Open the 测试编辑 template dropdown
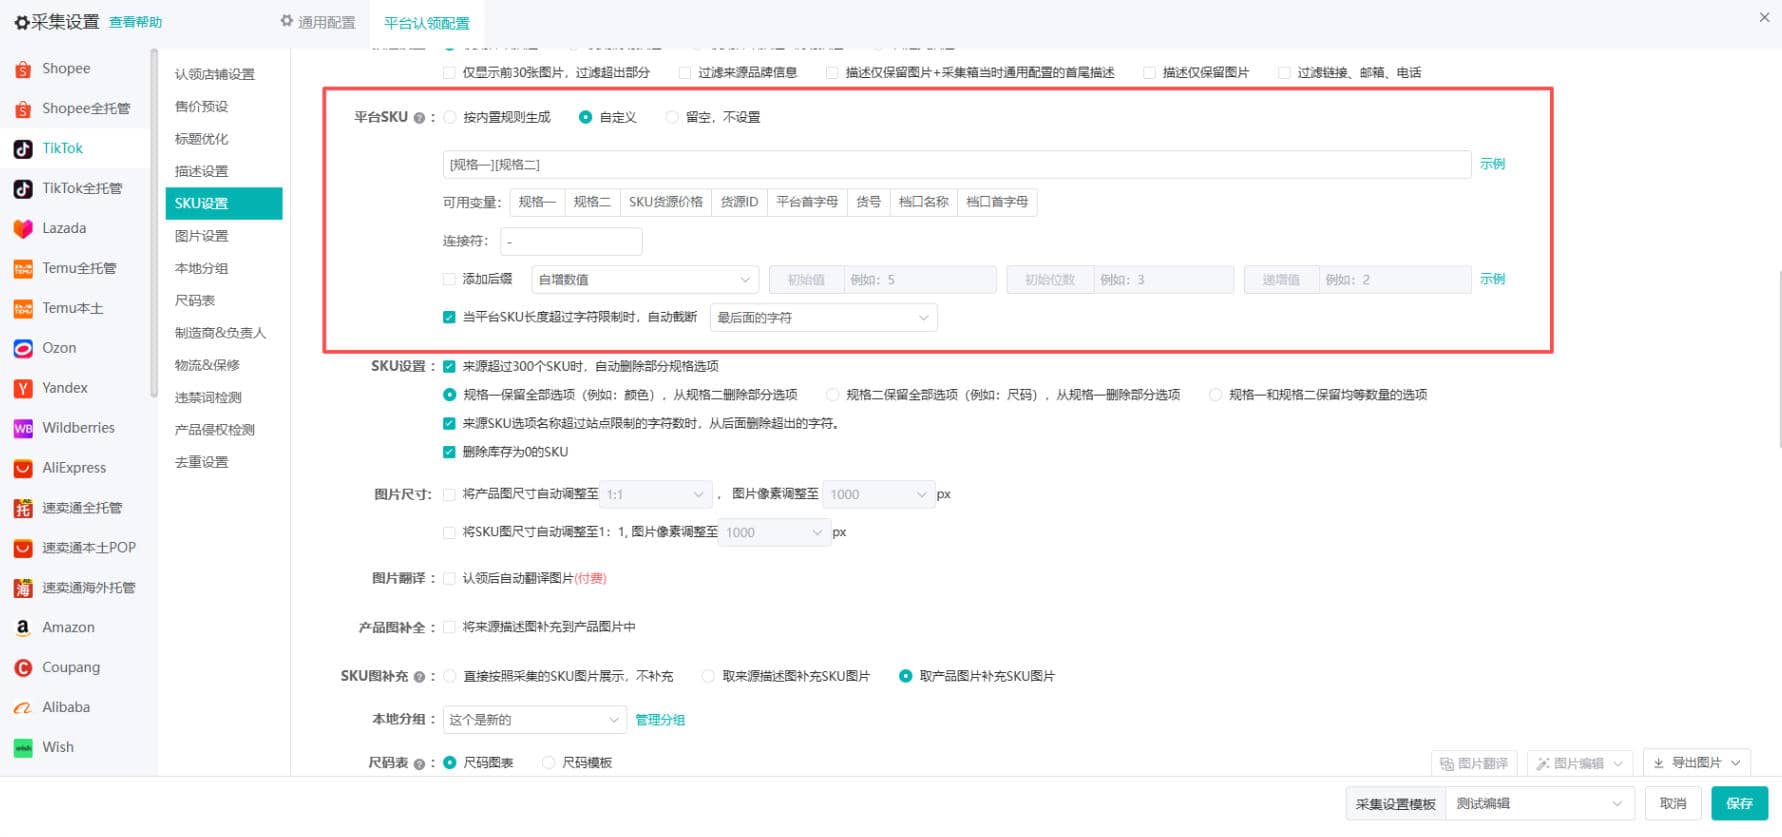The height and width of the screenshot is (837, 1782). click(x=1540, y=804)
